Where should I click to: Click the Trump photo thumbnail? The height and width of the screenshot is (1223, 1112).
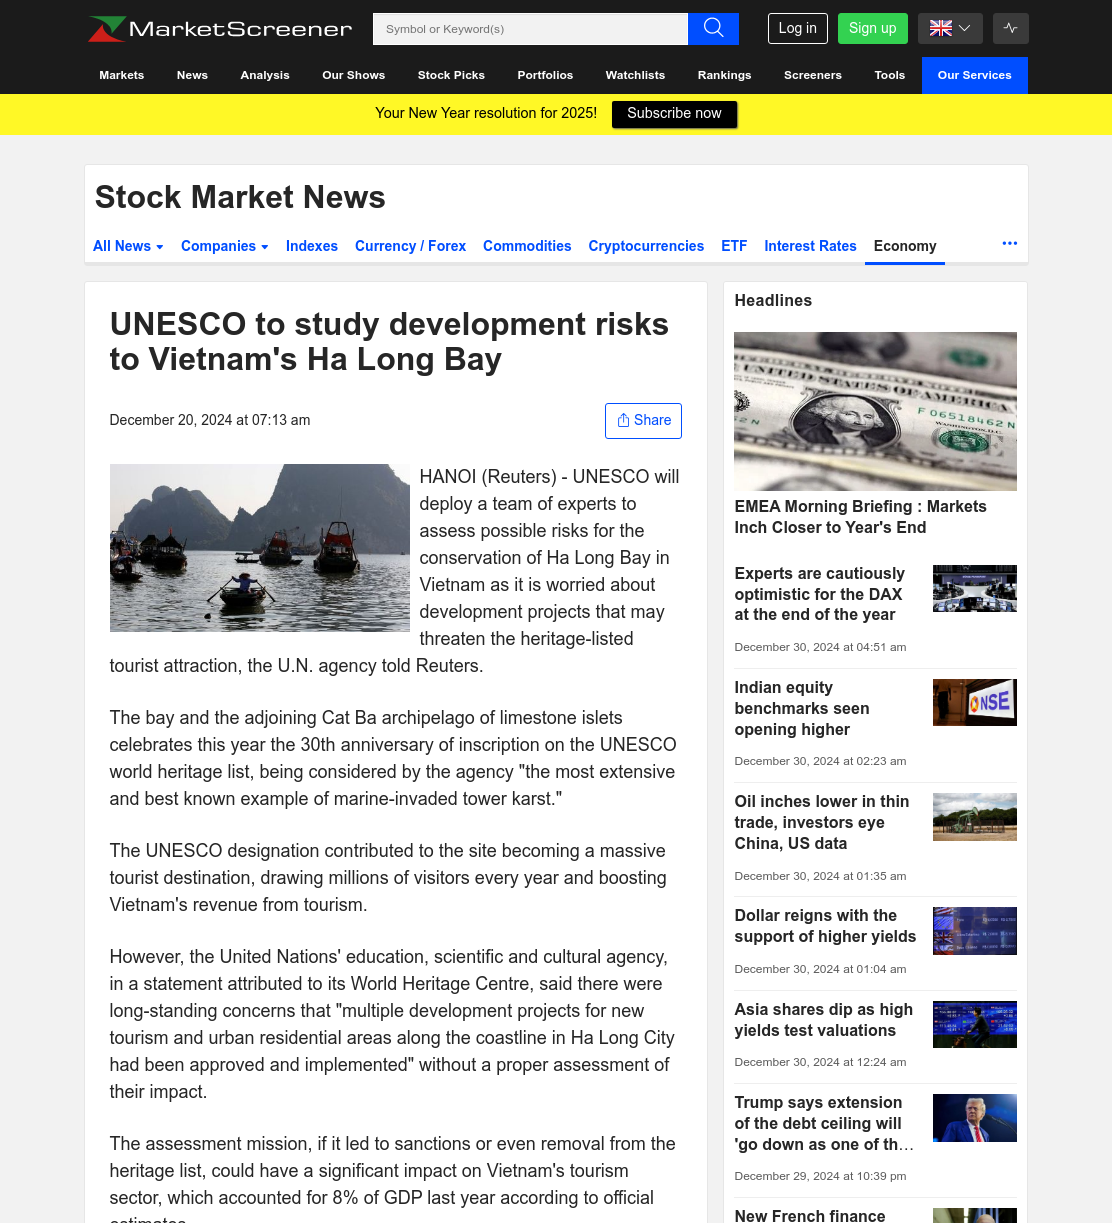tap(975, 1118)
